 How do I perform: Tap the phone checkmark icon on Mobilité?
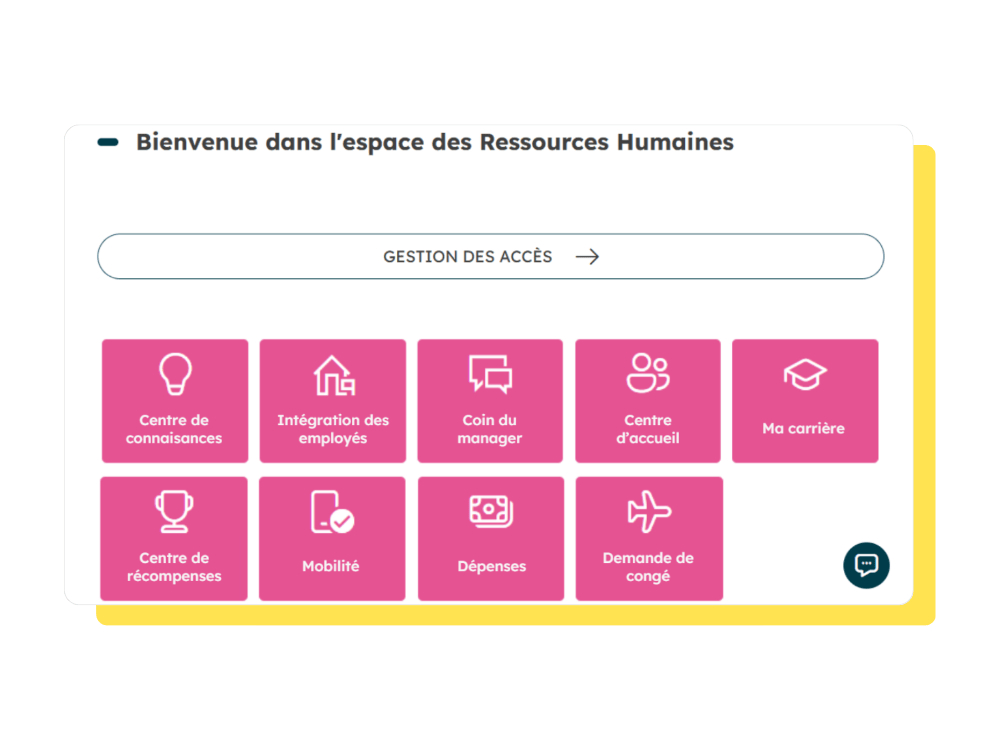(332, 512)
